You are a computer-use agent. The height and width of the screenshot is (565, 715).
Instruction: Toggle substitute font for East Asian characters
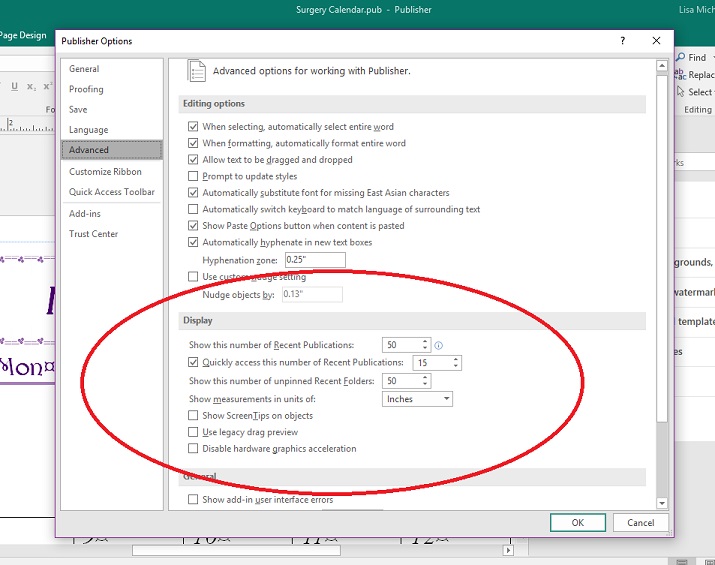point(193,192)
